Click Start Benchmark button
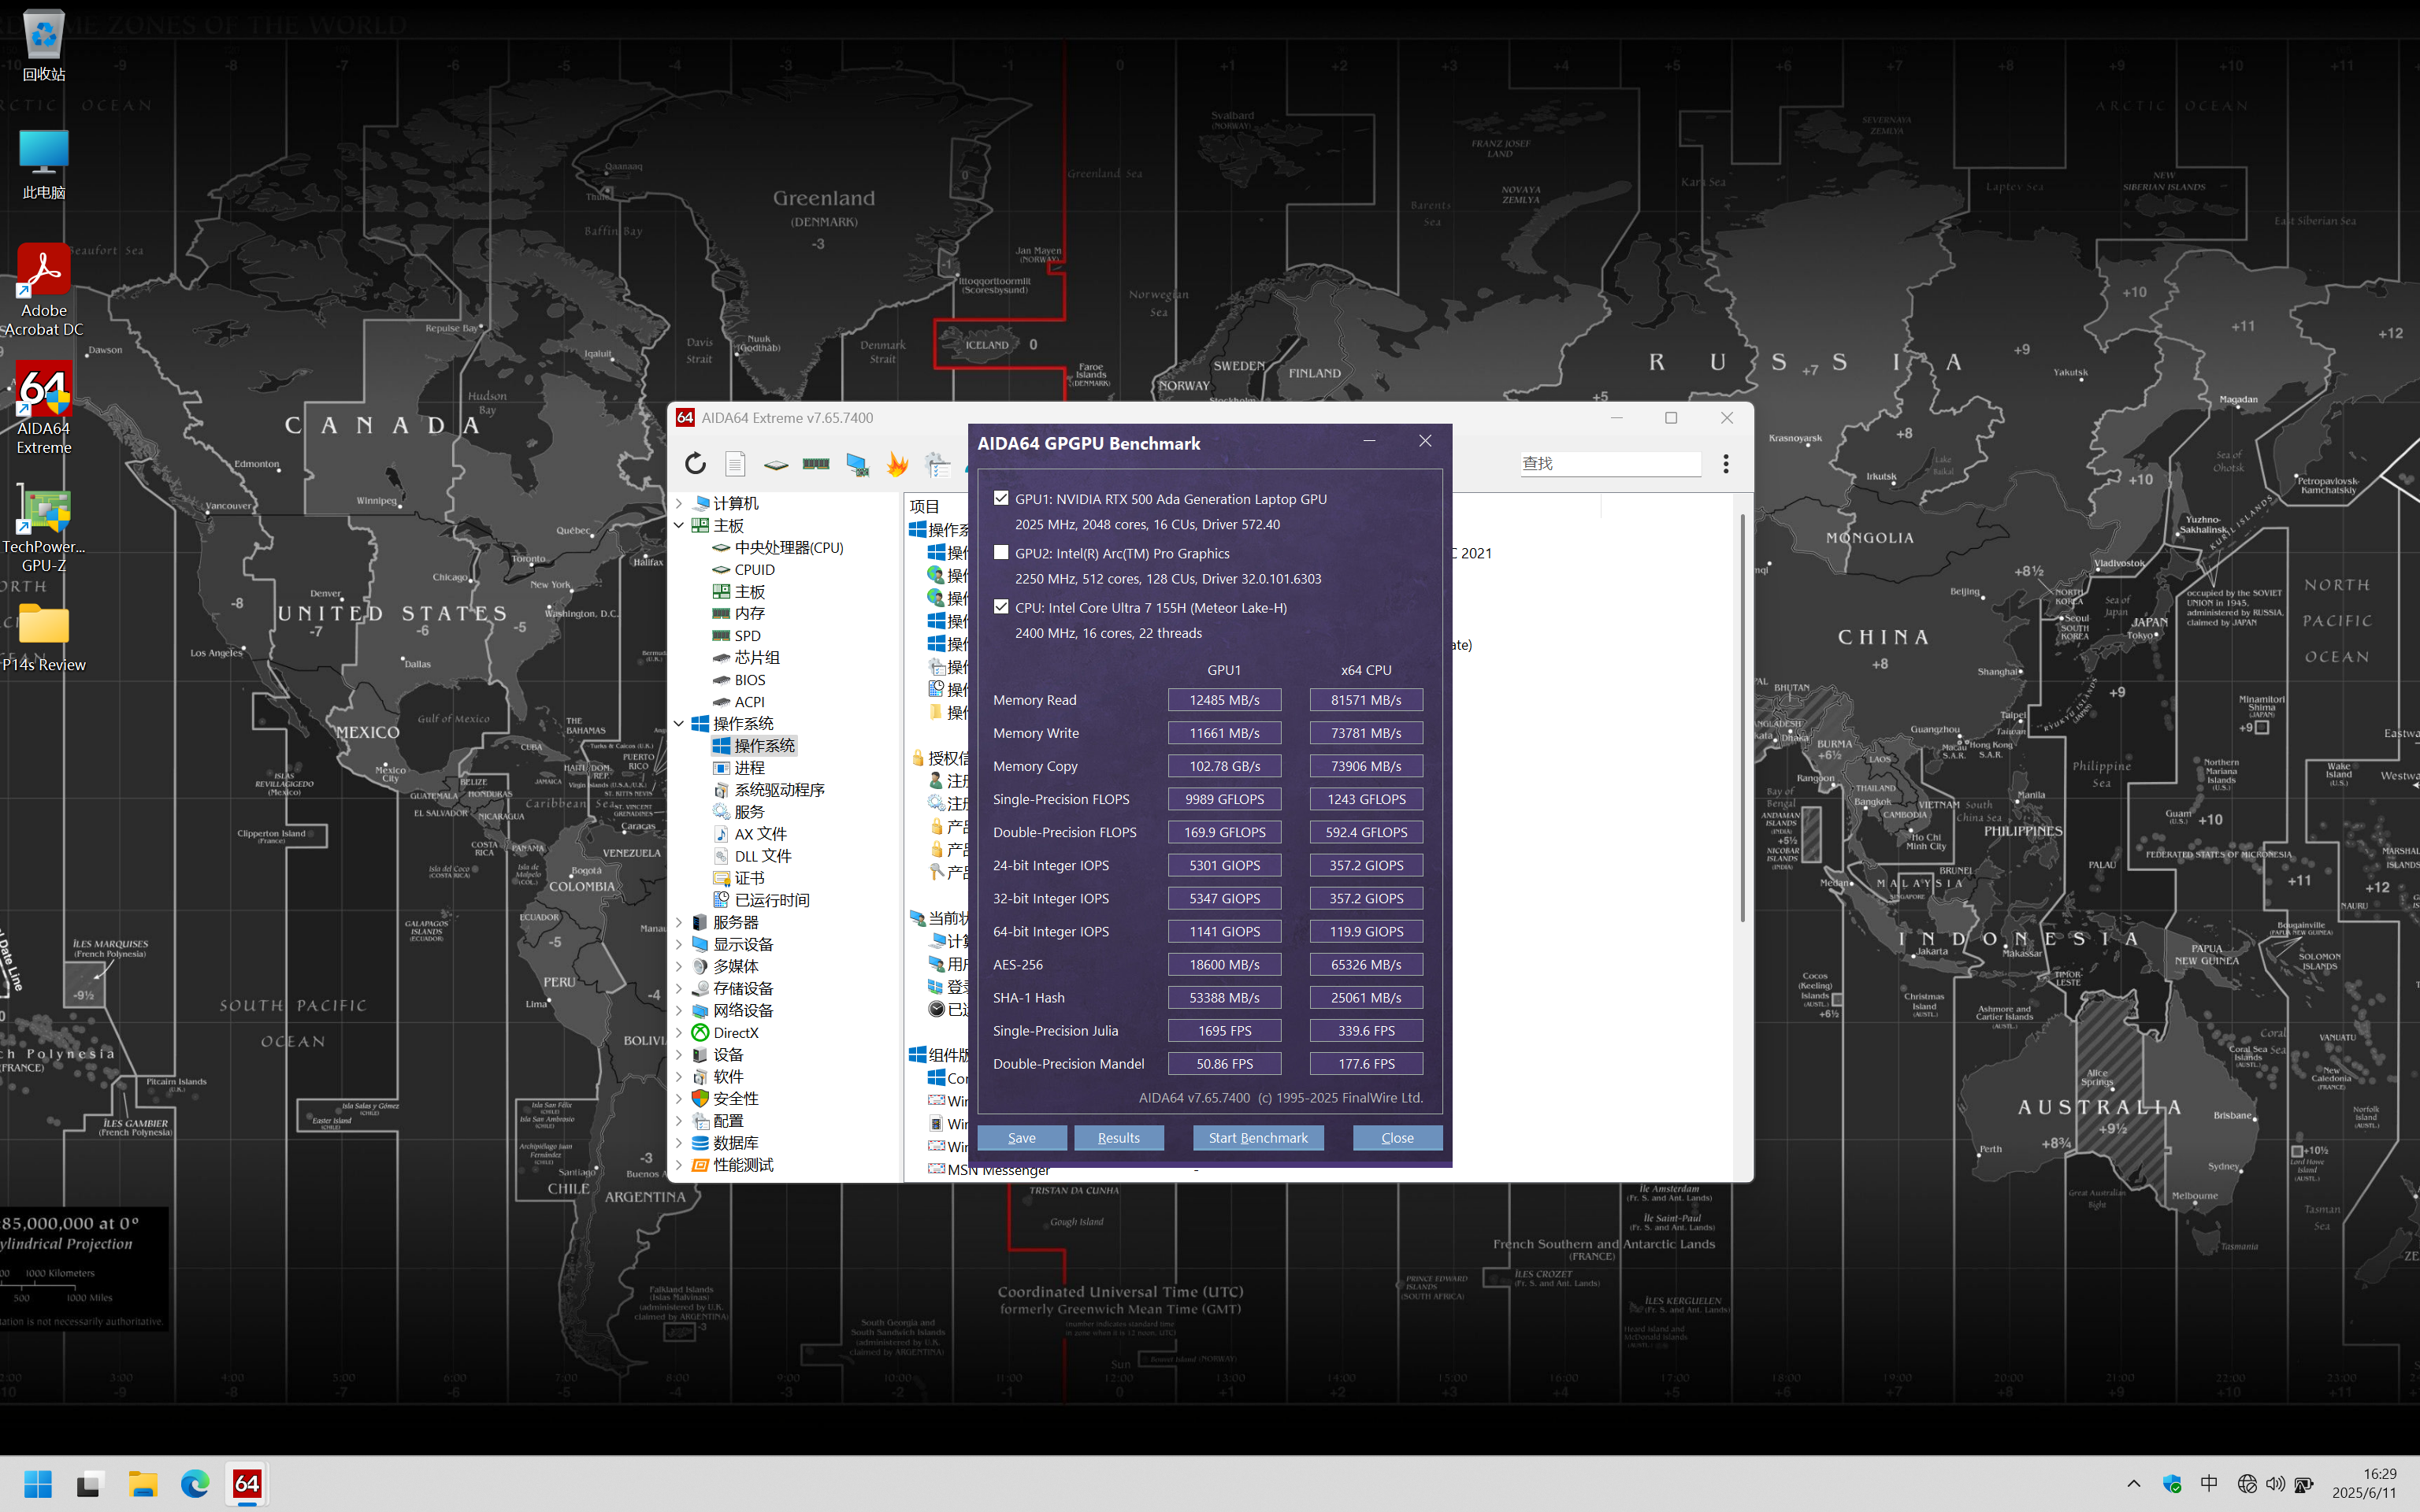2420x1512 pixels. [1258, 1138]
